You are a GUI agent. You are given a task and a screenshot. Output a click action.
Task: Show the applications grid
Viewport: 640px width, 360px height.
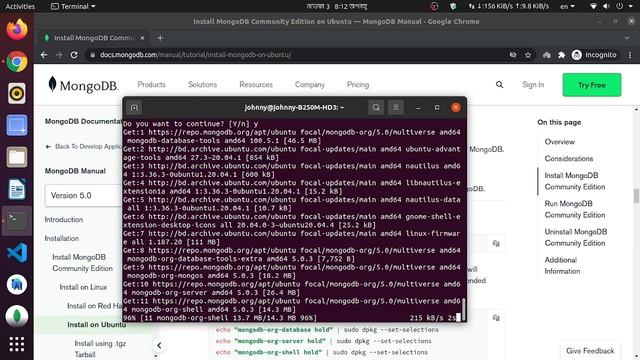[x=17, y=344]
